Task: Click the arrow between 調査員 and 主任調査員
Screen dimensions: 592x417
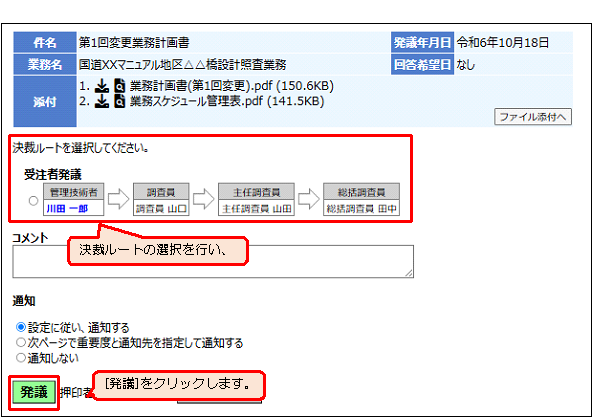Action: click(204, 199)
